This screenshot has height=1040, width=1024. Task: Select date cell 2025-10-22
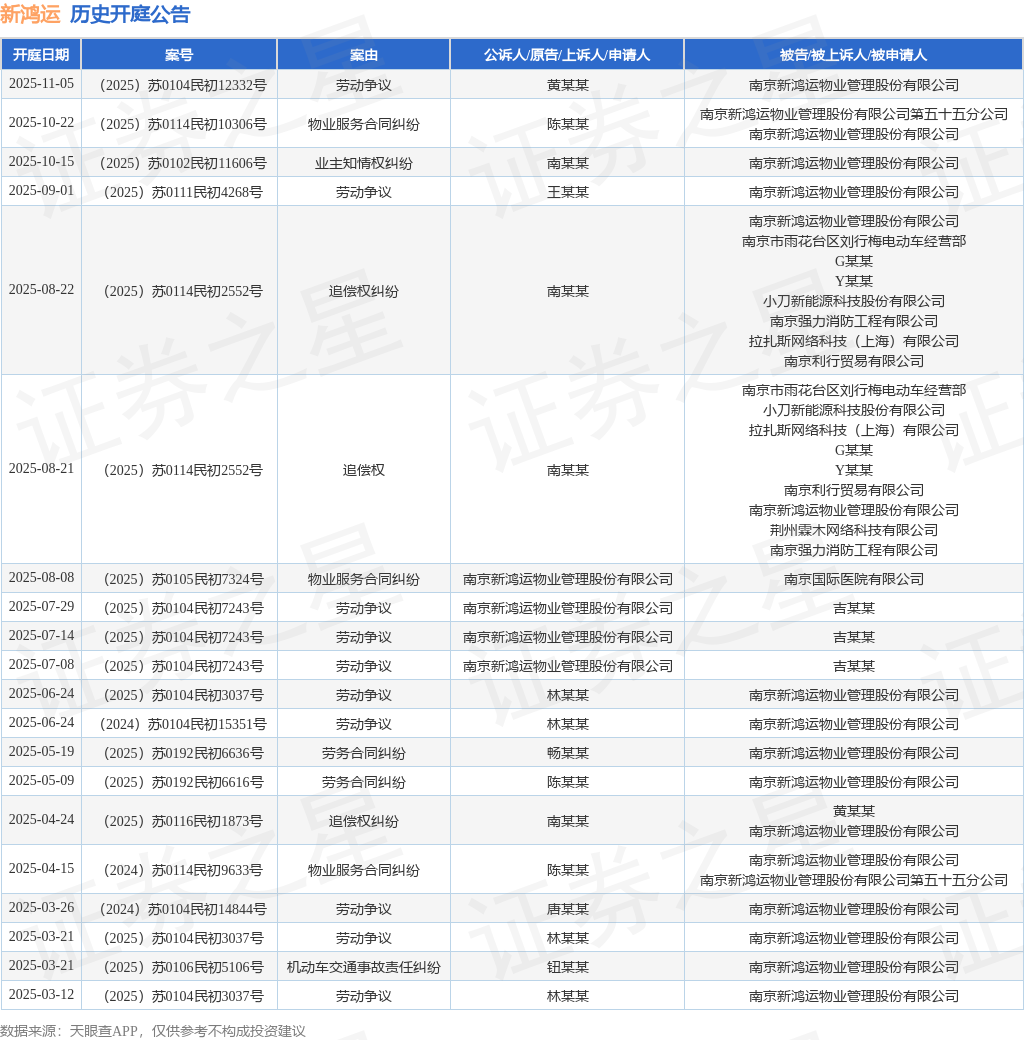tap(41, 123)
